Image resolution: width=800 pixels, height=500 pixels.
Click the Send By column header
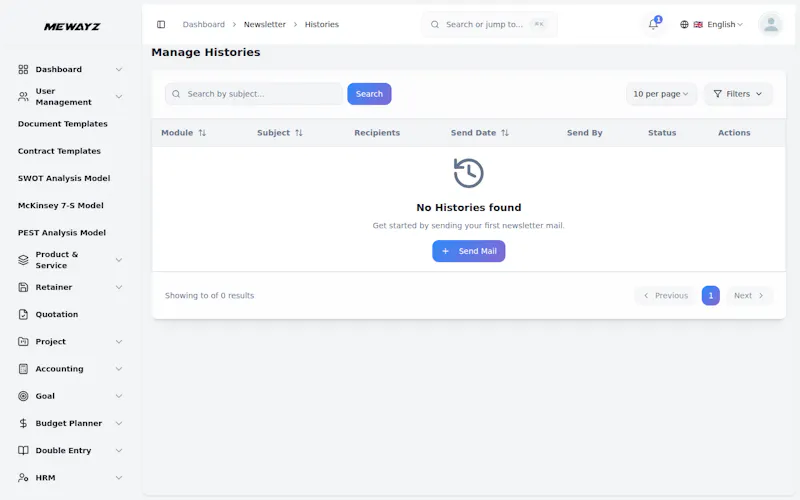click(585, 133)
